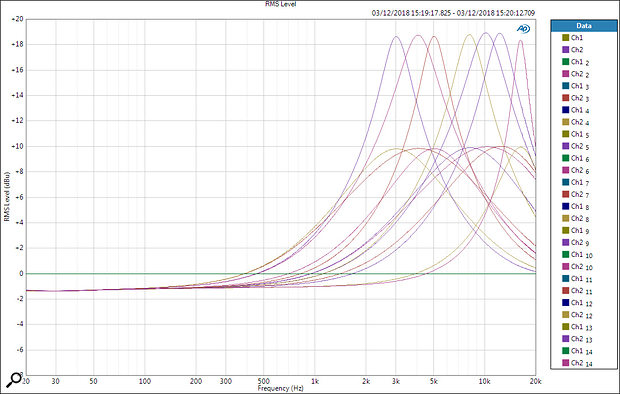Select the Ch1 11 legend entry

(x=578, y=279)
